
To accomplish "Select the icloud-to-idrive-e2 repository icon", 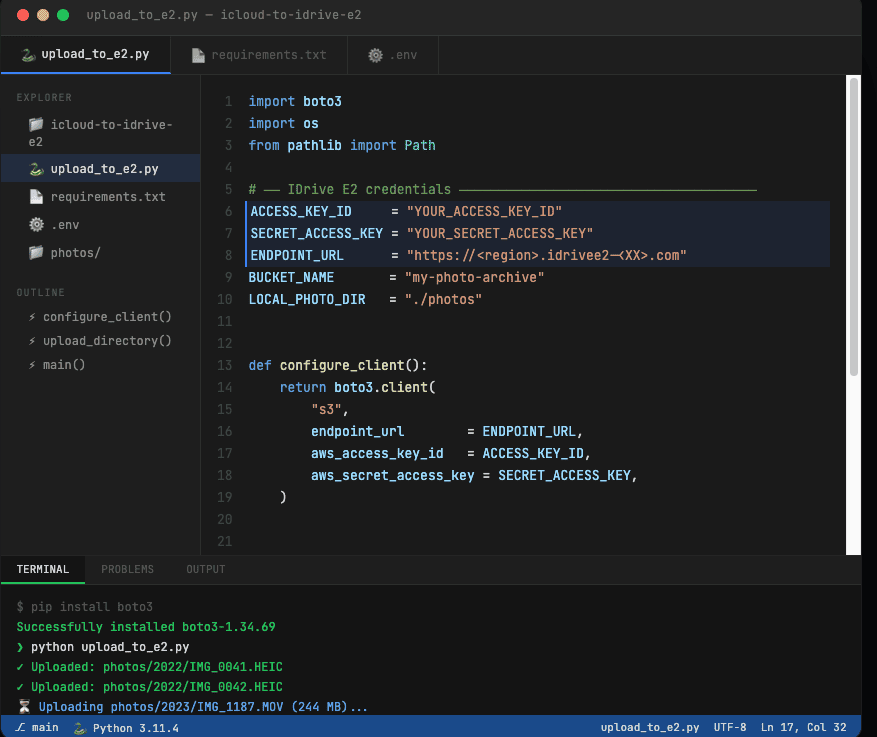I will pyautogui.click(x=35, y=124).
